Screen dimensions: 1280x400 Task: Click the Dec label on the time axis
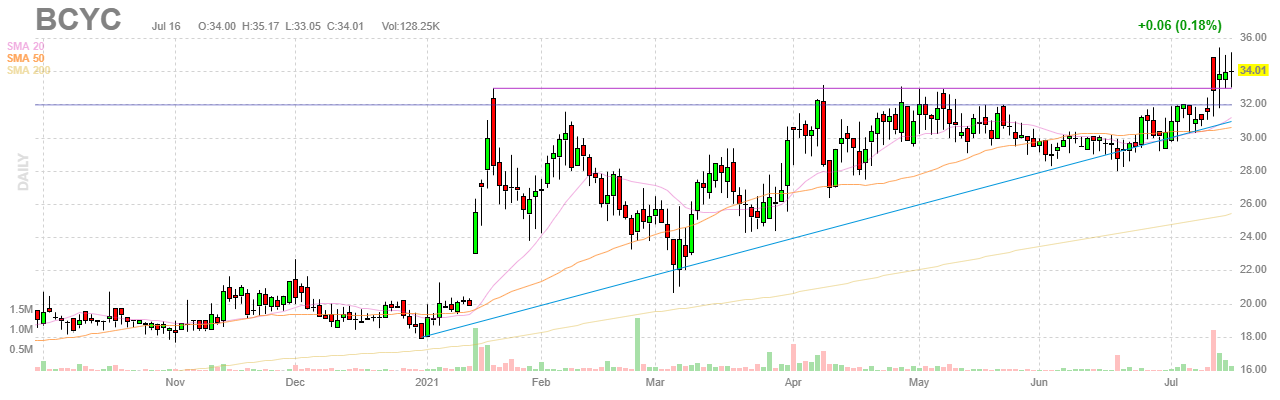(x=294, y=383)
